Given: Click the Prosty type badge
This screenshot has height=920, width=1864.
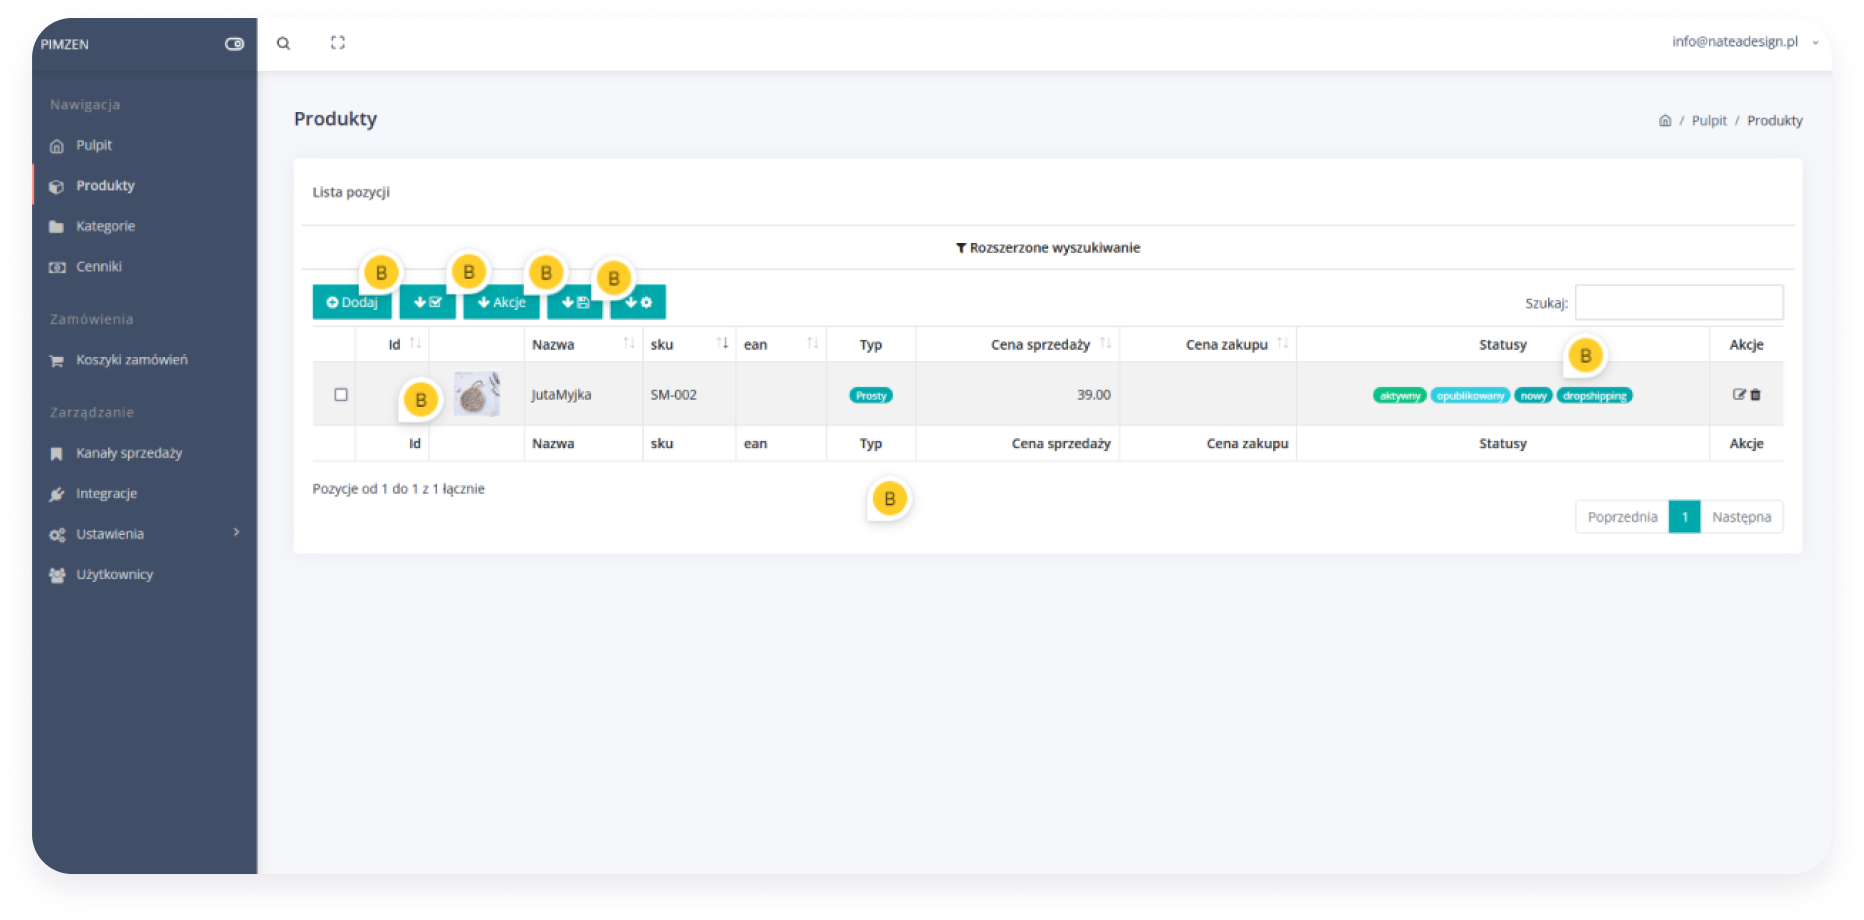Looking at the screenshot, I should click(871, 396).
